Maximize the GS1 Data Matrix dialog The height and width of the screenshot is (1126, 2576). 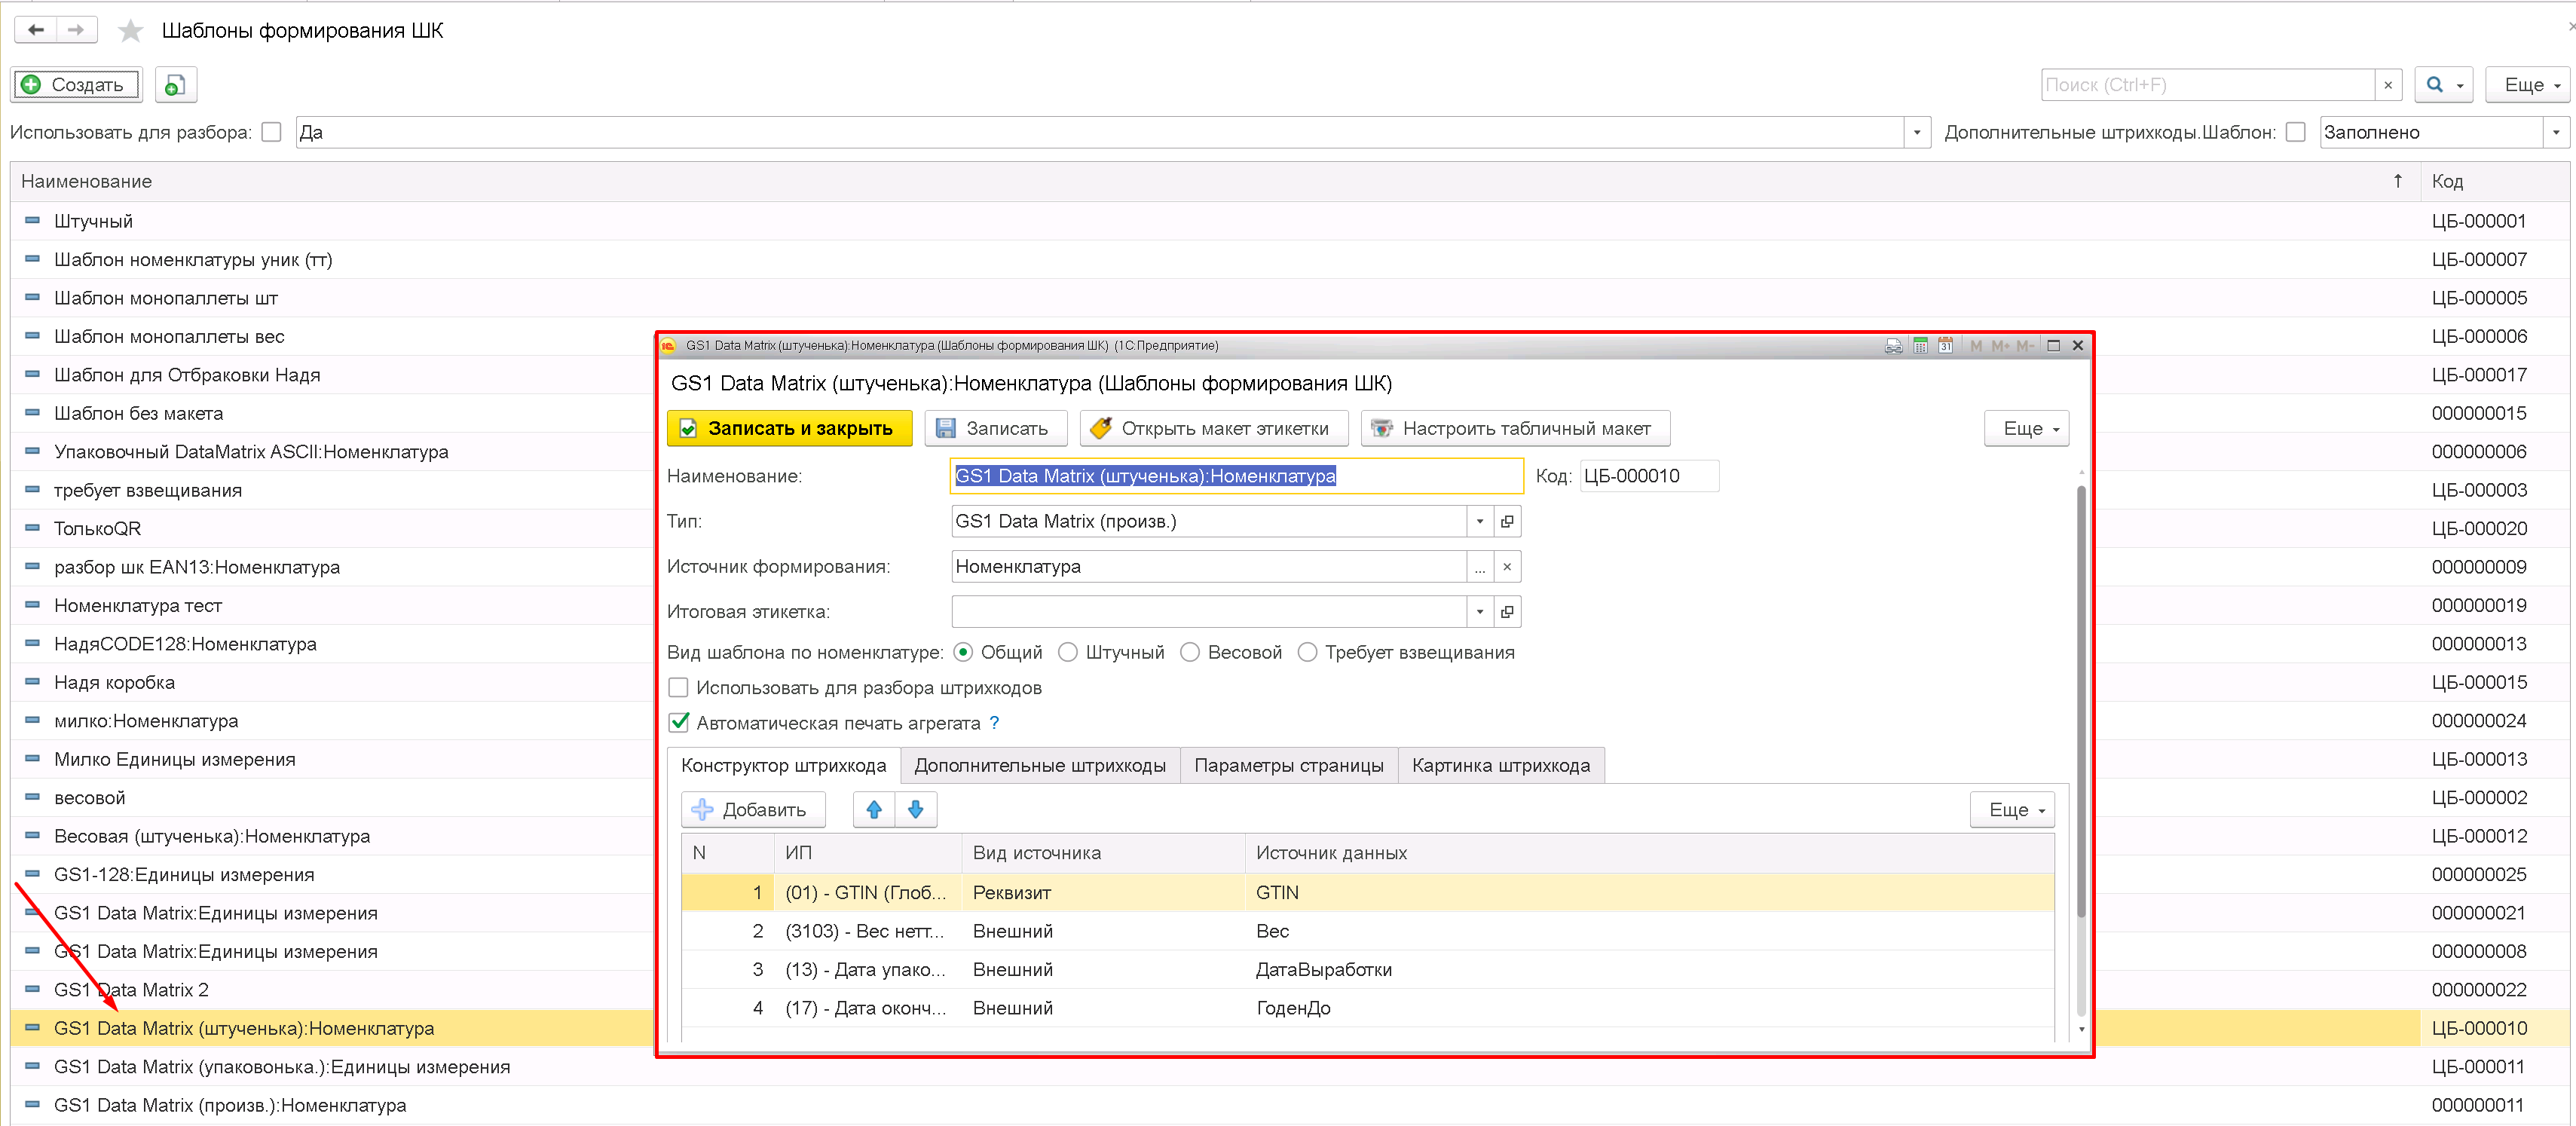tap(2053, 346)
